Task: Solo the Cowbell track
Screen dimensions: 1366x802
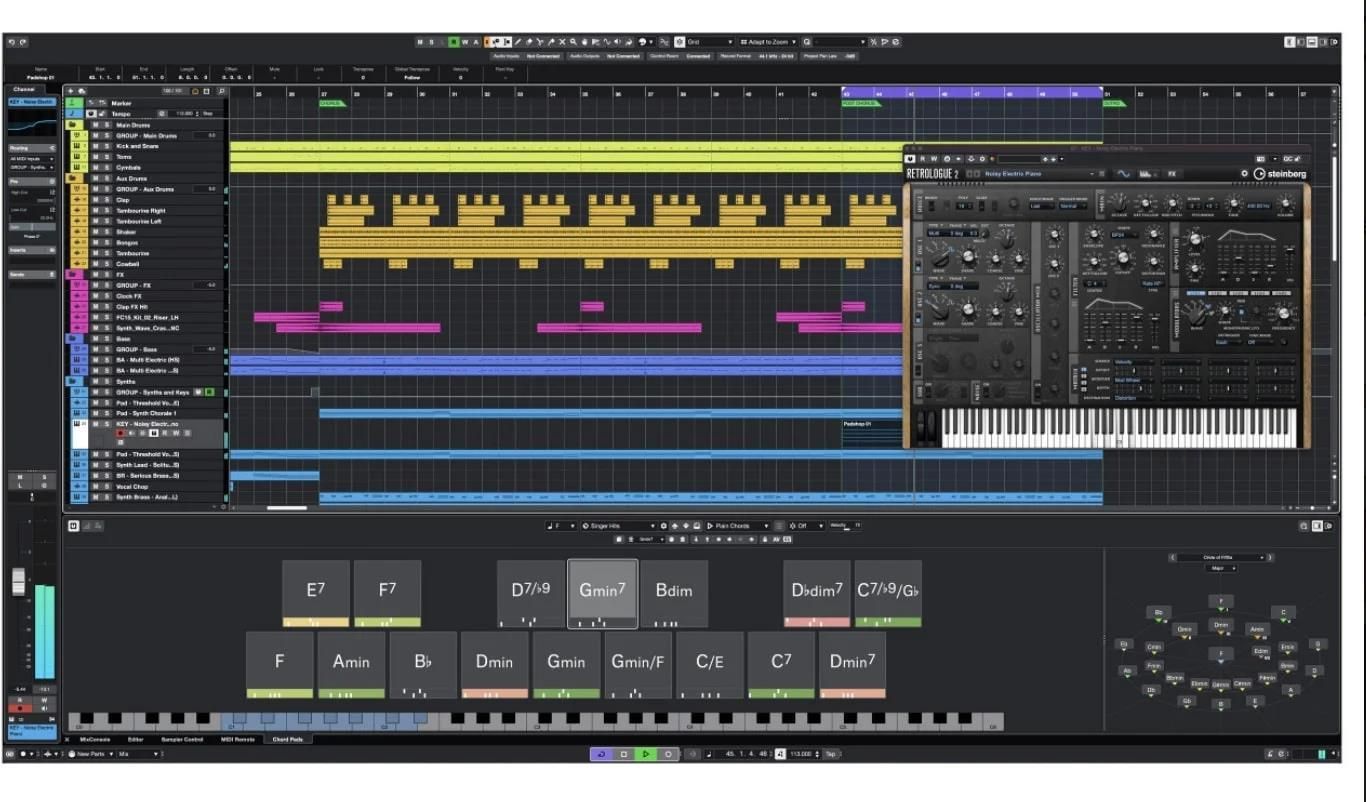Action: click(107, 264)
